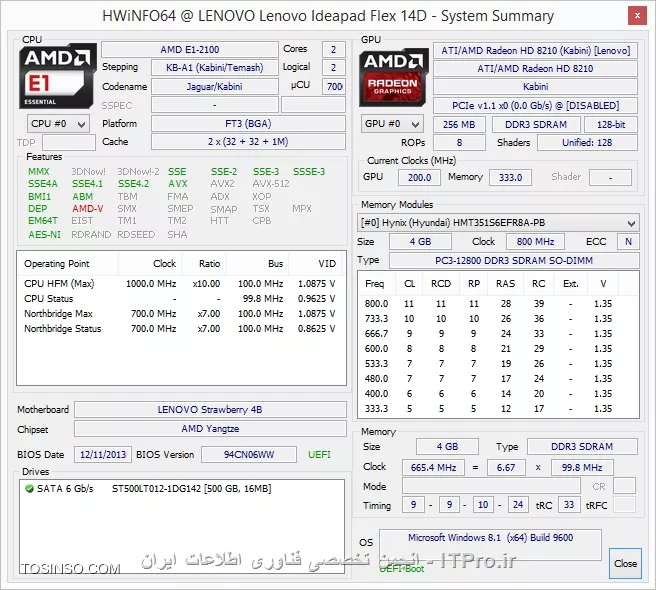Click the green SATA drive status icon
656x590 pixels.
click(x=29, y=488)
